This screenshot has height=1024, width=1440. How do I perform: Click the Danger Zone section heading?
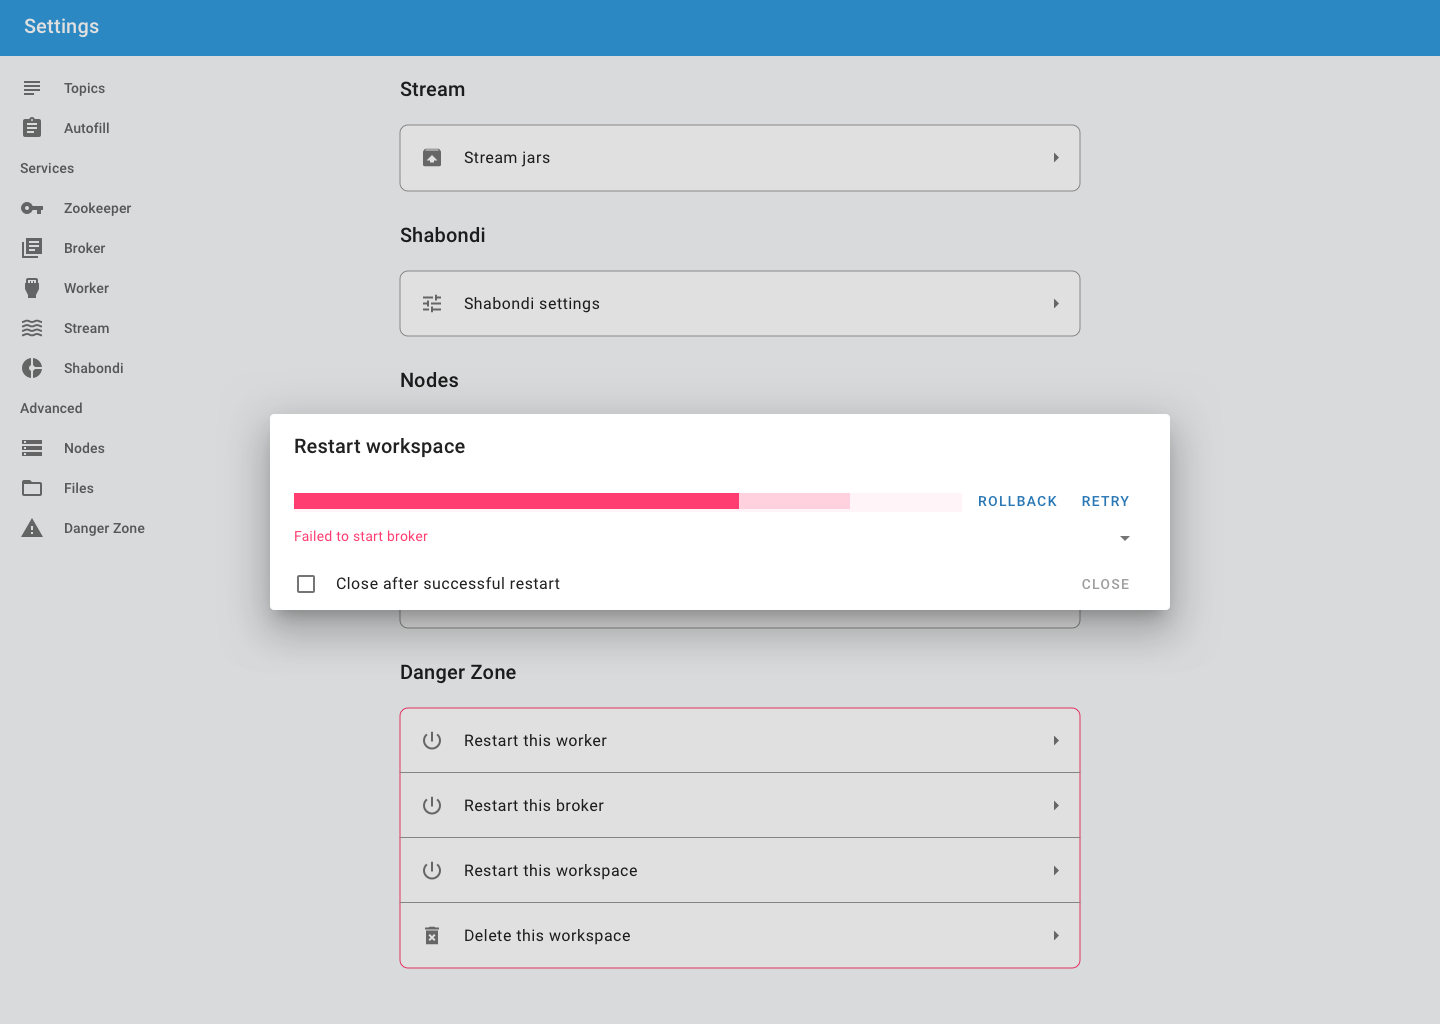click(x=458, y=673)
